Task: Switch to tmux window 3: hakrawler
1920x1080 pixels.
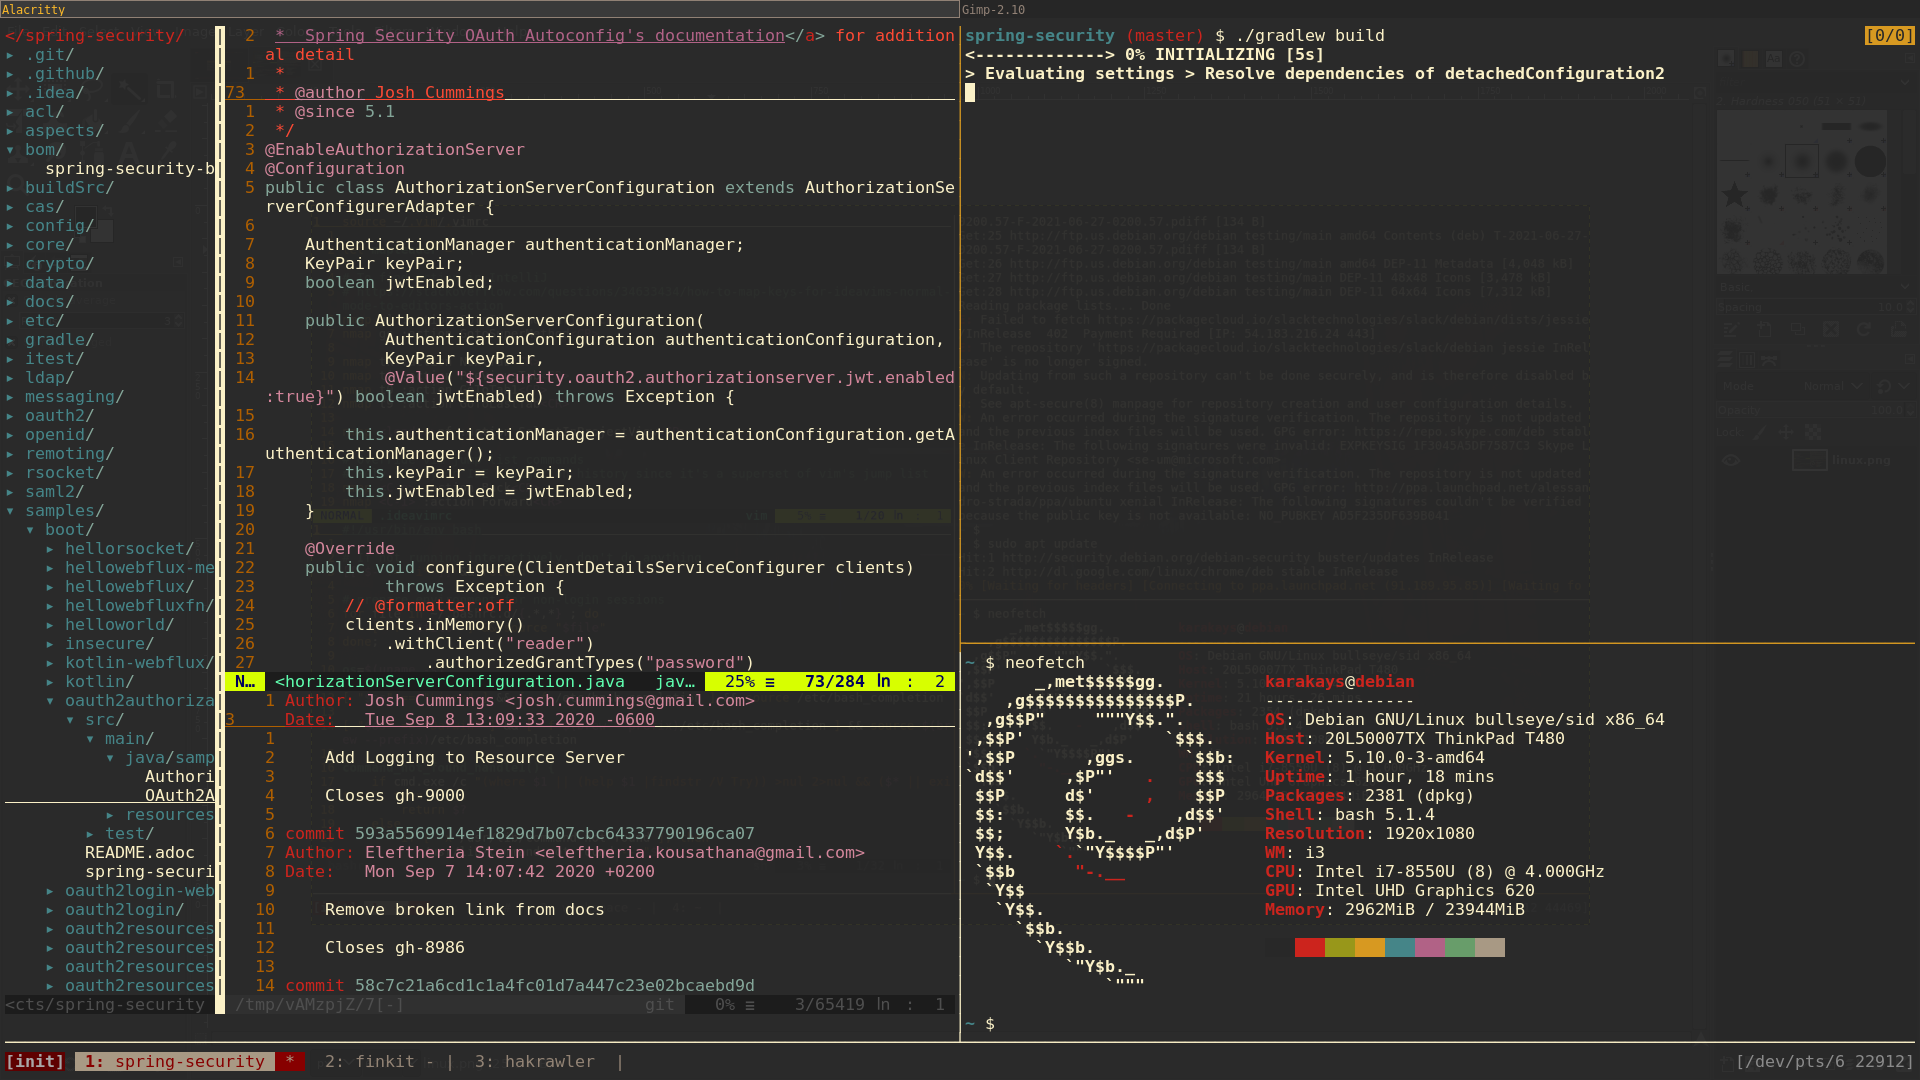Action: (535, 1062)
